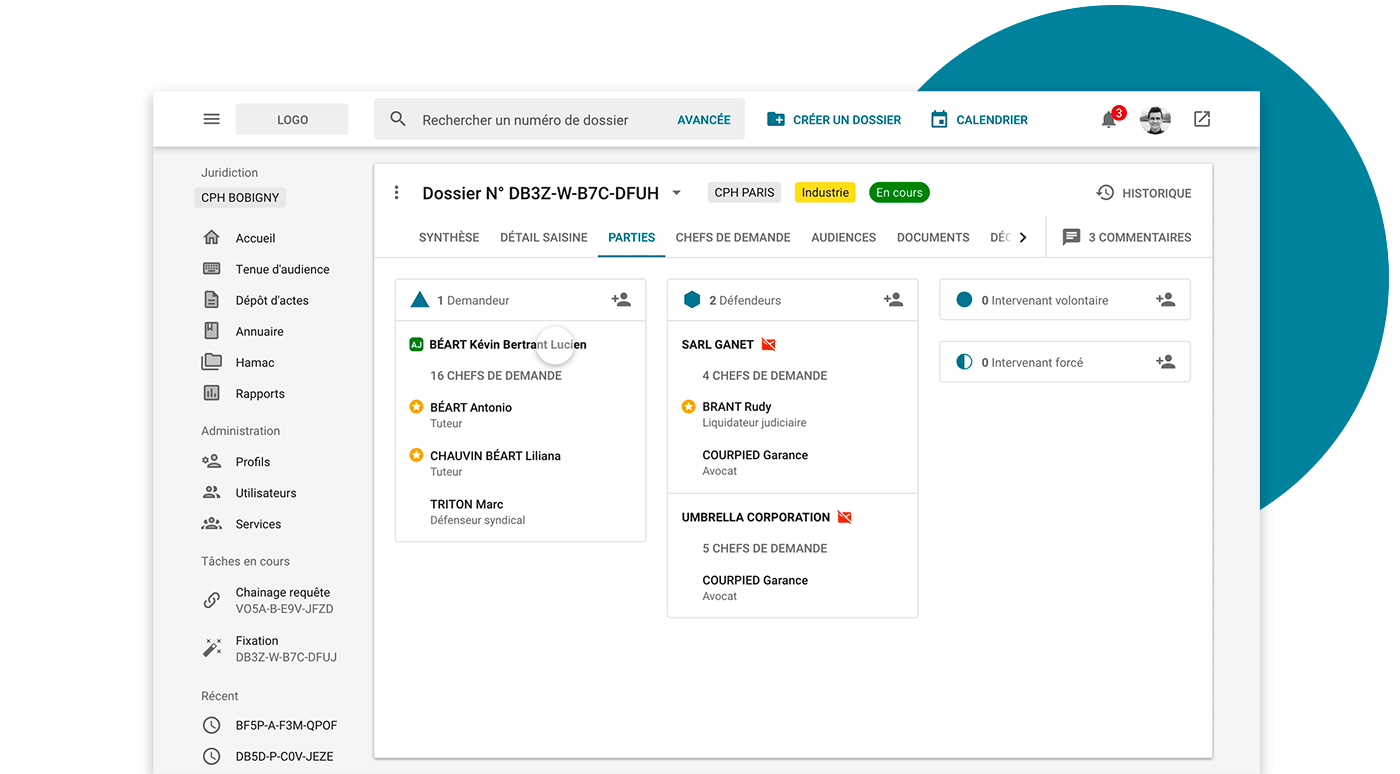Viewport: 1400px width, 774px height.
Task: Switch to the SYNTHÈSE tab
Action: tap(449, 237)
